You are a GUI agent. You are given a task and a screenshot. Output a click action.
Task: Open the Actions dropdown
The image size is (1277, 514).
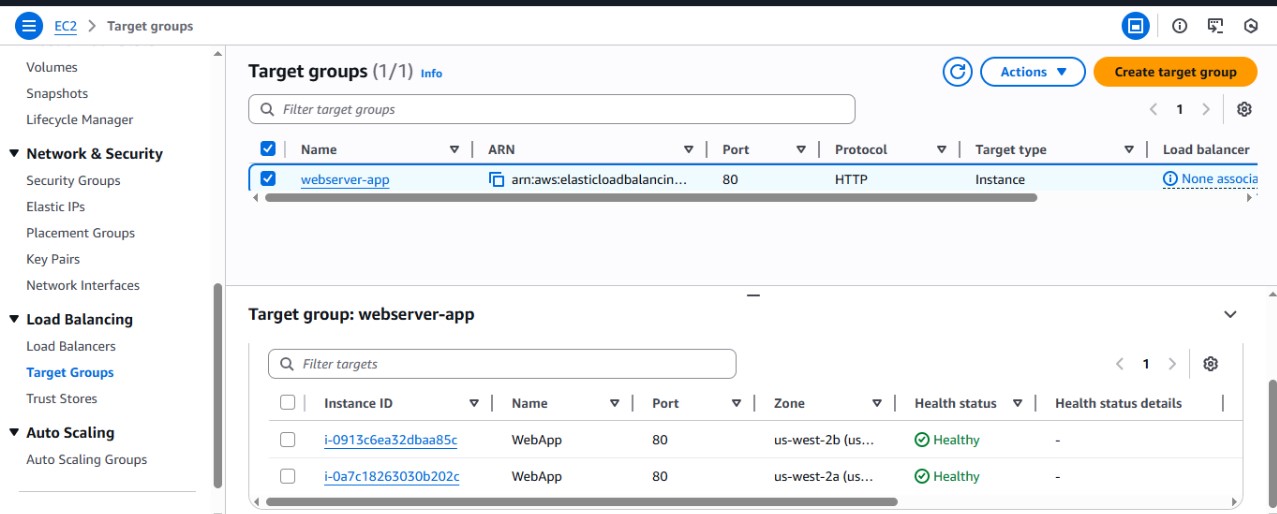click(x=1033, y=72)
